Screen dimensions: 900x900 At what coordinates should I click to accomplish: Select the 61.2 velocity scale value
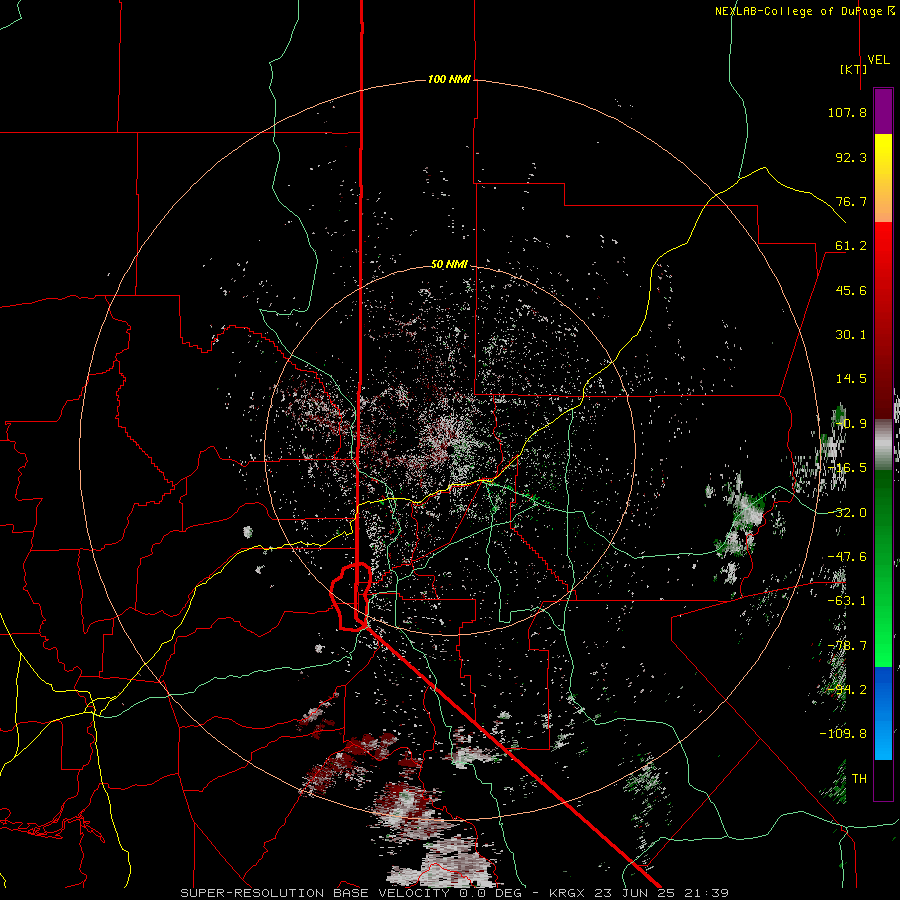[851, 246]
